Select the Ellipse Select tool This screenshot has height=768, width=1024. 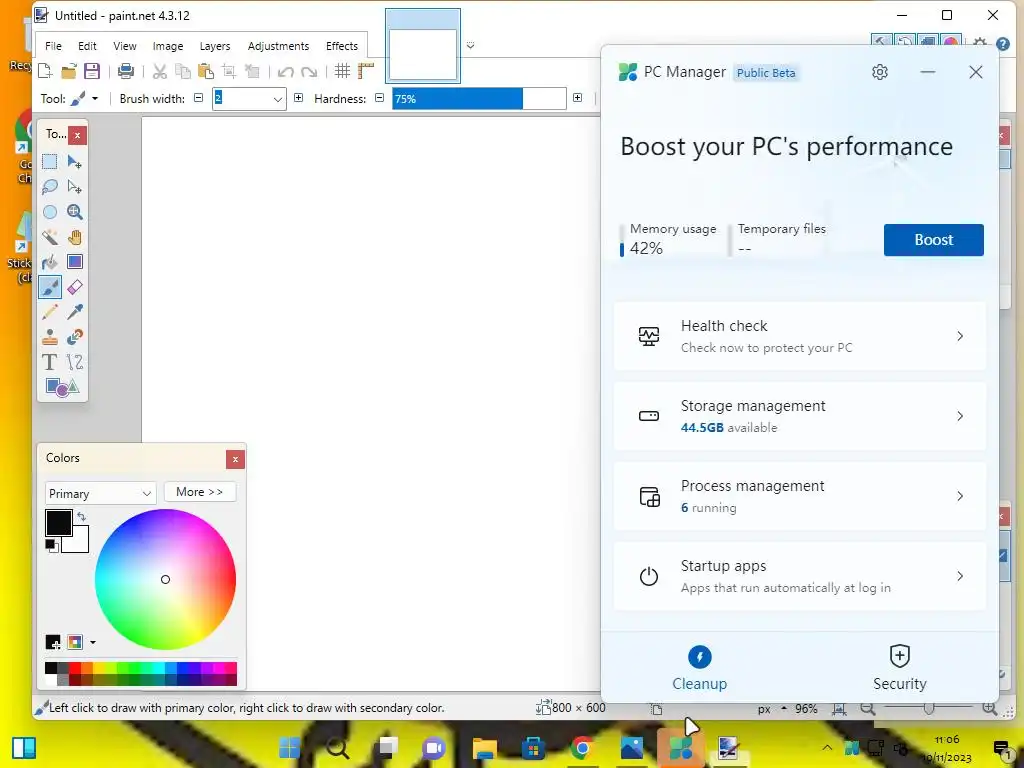coord(50,212)
